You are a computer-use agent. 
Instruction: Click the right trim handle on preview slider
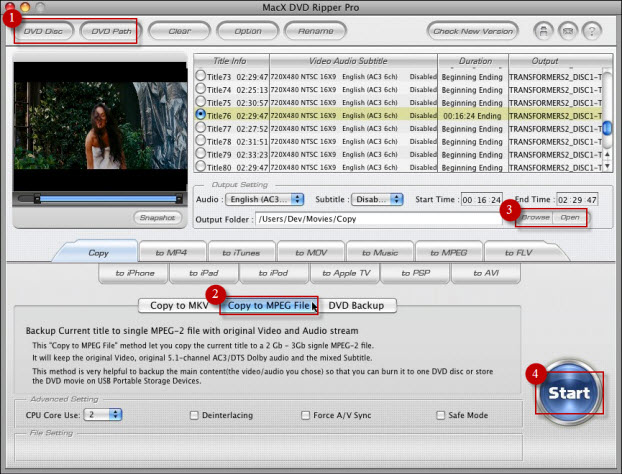[179, 199]
